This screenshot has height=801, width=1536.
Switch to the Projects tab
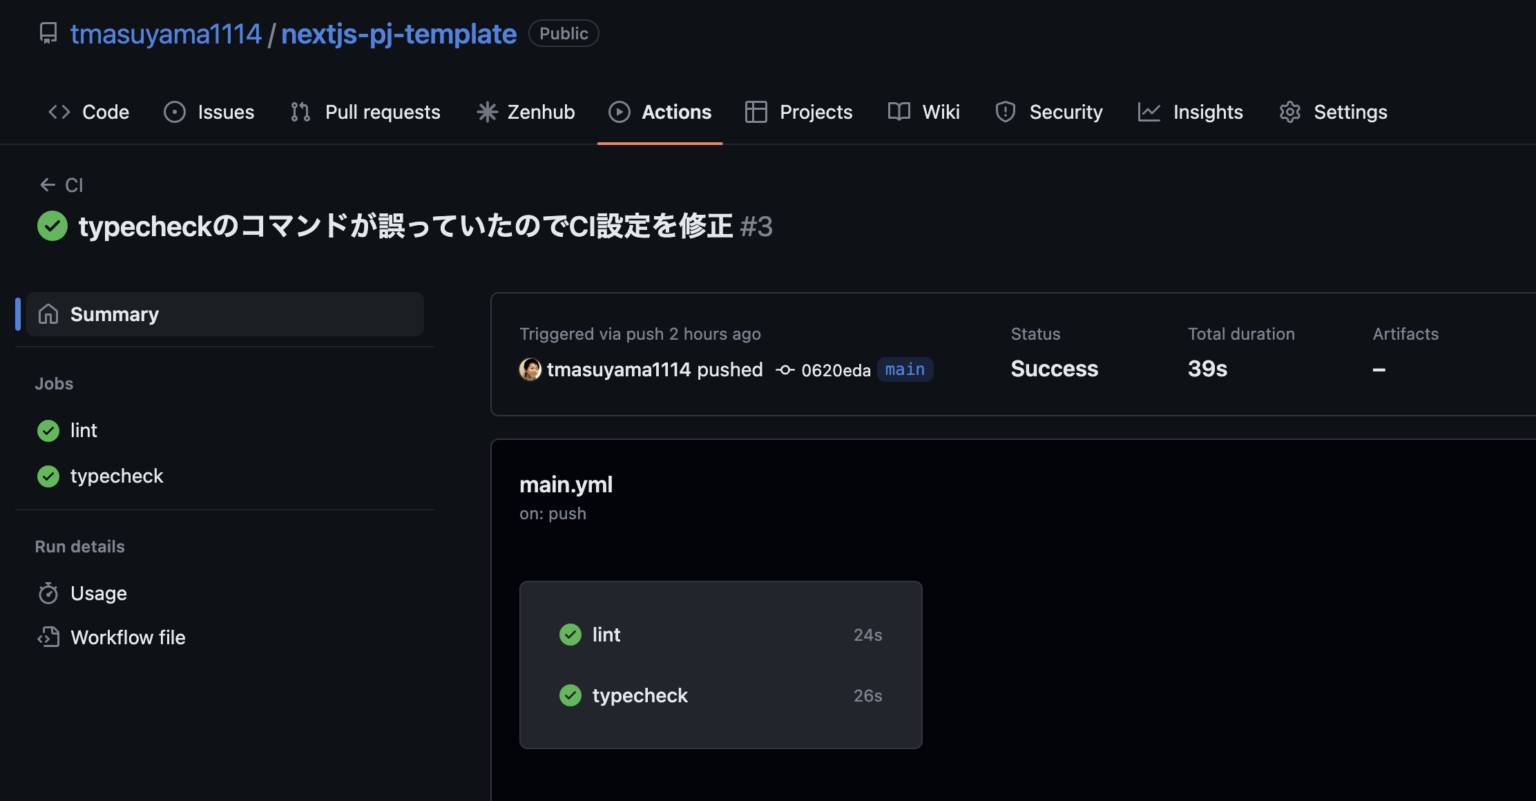[x=815, y=112]
